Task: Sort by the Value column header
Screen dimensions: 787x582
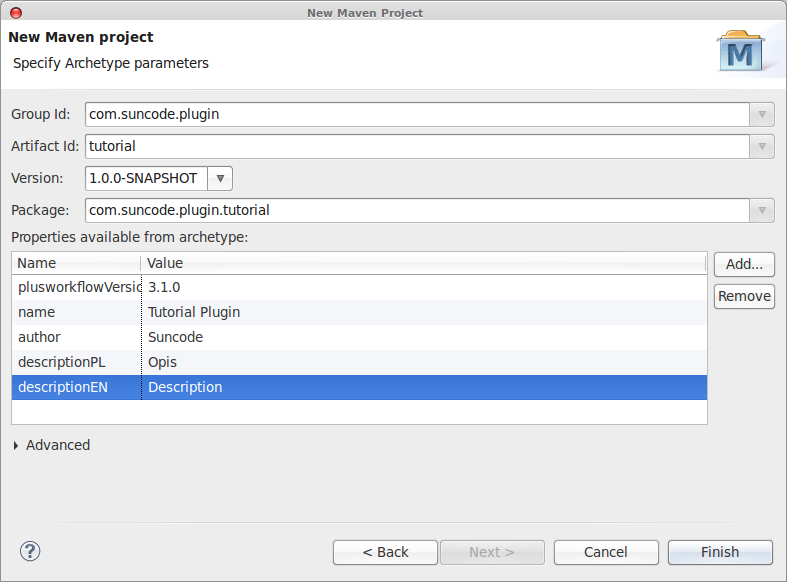Action: pos(424,263)
